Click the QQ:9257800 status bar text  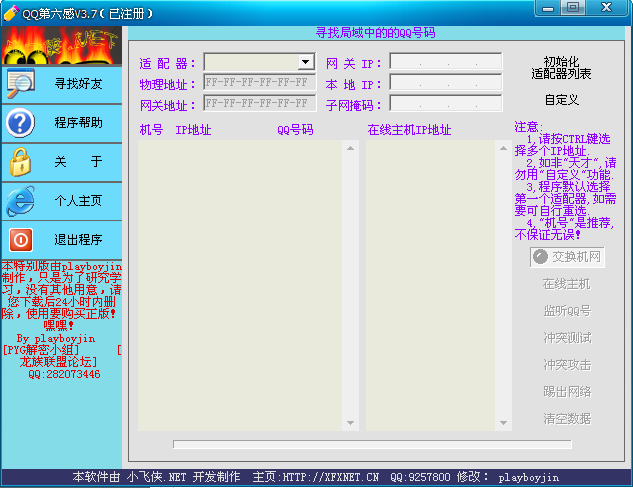tap(420, 478)
